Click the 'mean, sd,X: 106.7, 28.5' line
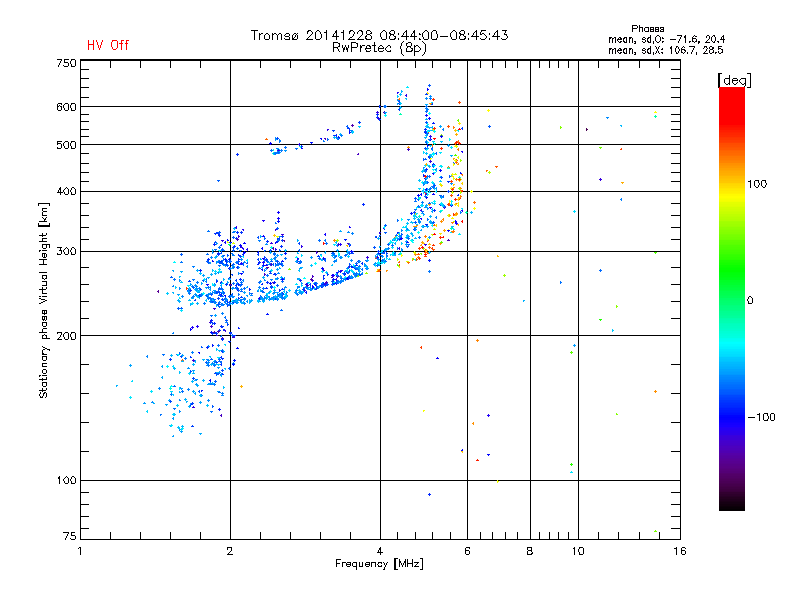Screen dimensions: 800x600 (665, 50)
